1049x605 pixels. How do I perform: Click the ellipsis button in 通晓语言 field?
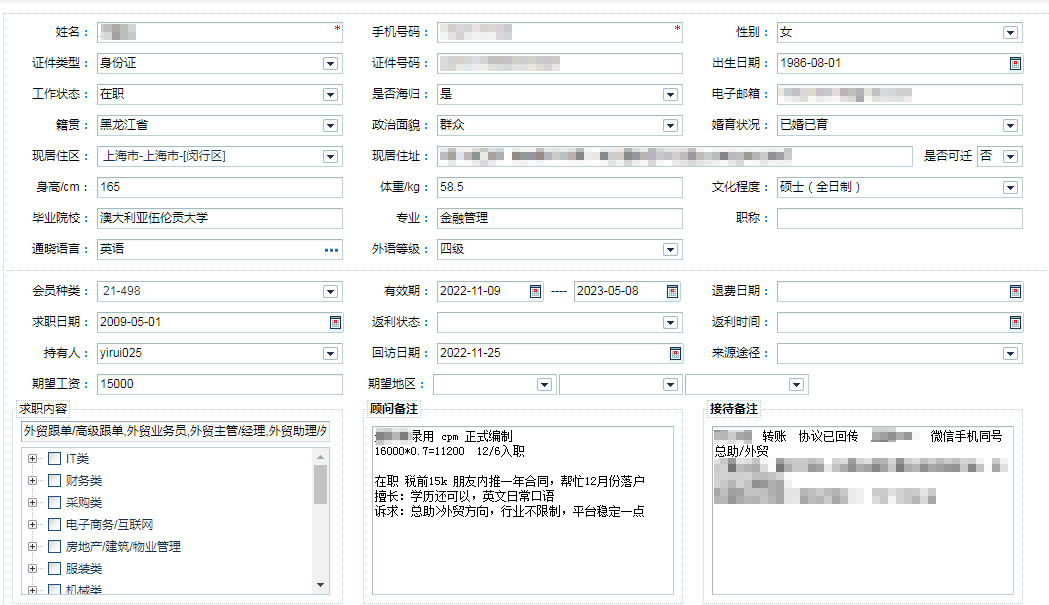click(x=331, y=250)
